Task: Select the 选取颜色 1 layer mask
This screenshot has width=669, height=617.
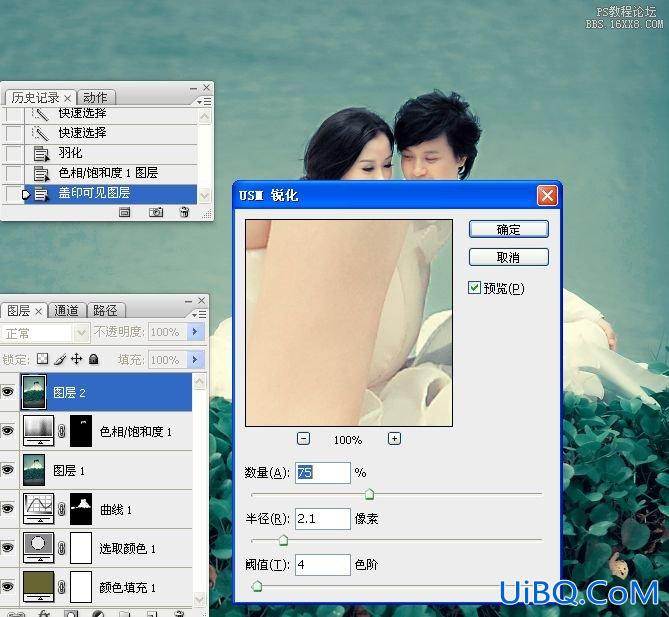Action: point(81,548)
